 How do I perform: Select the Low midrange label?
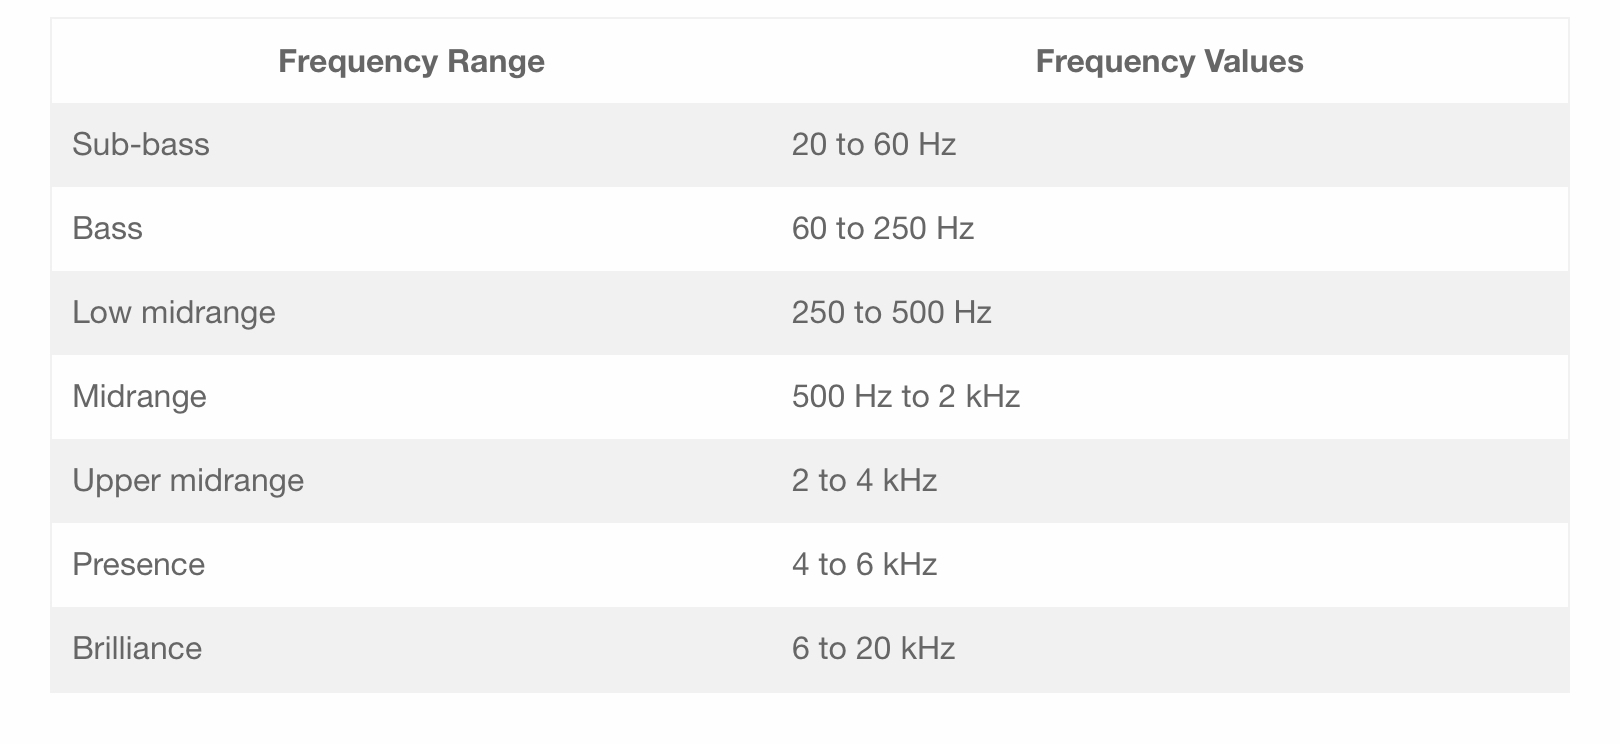[173, 313]
